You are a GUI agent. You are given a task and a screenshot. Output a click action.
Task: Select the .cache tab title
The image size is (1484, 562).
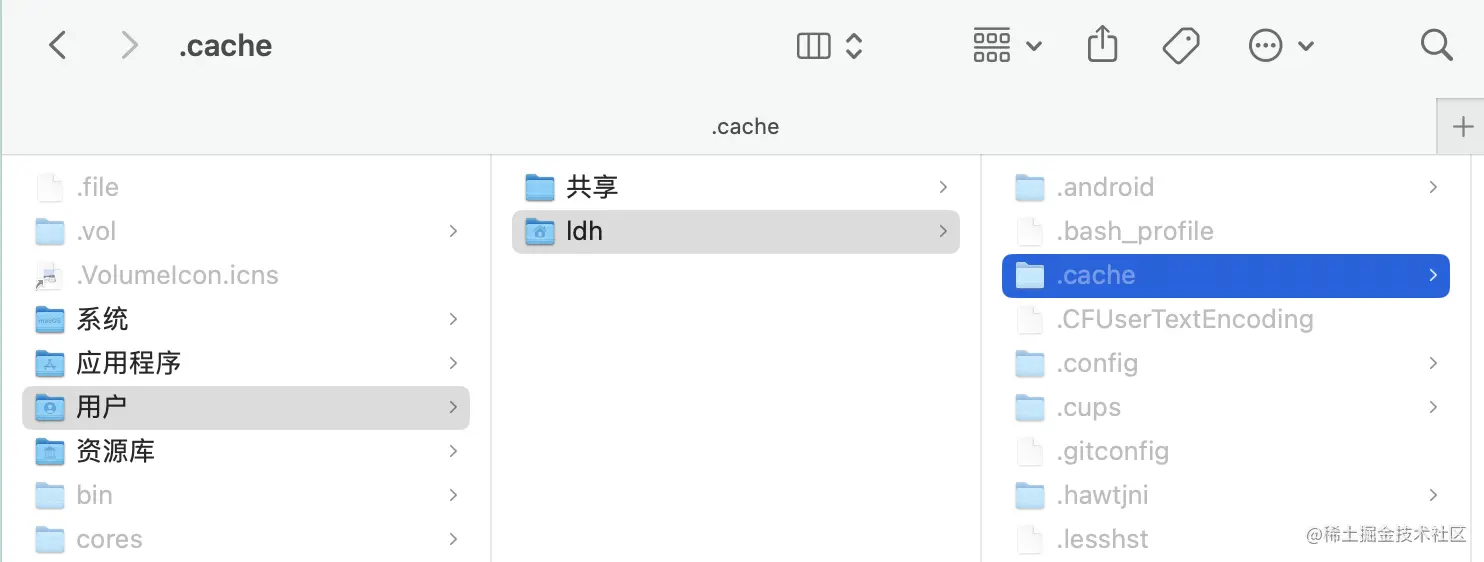click(x=745, y=127)
